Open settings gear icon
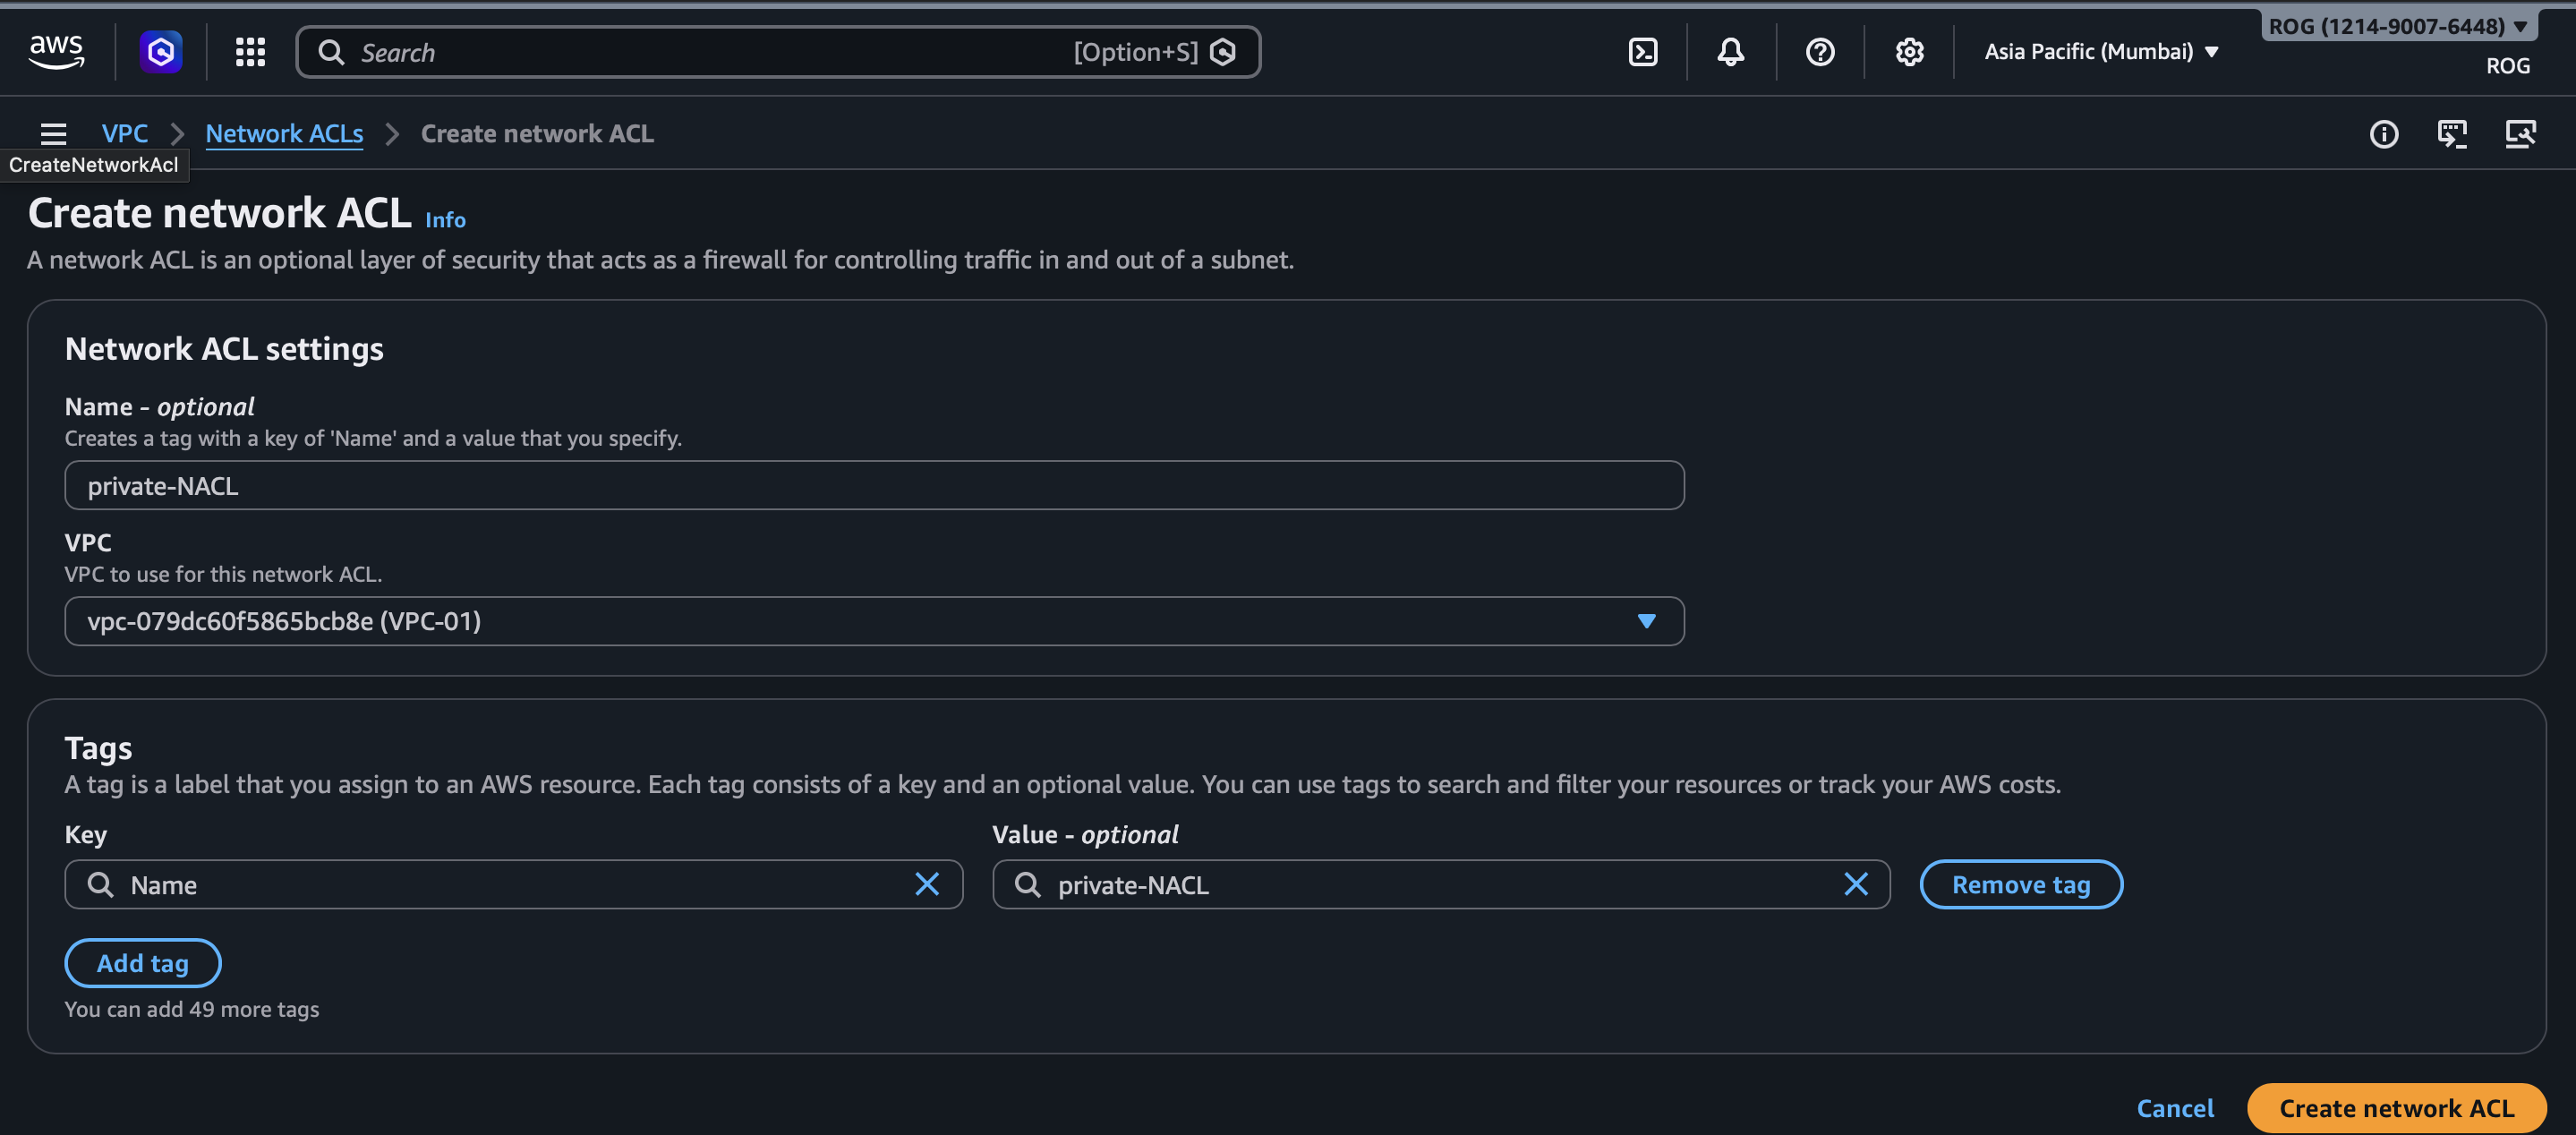This screenshot has width=2576, height=1135. [x=1909, y=51]
